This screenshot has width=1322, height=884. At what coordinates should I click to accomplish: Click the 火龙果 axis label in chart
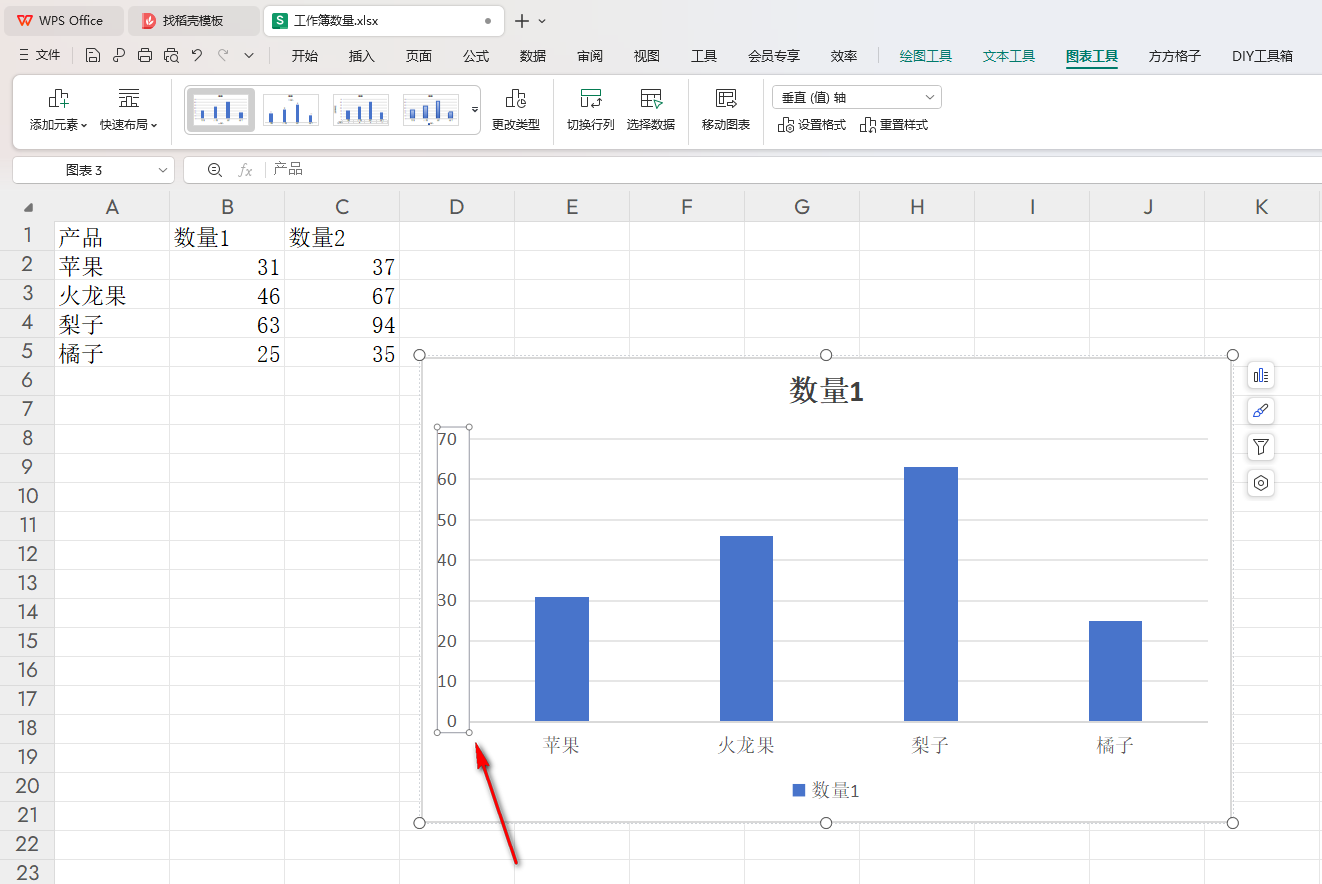(745, 746)
